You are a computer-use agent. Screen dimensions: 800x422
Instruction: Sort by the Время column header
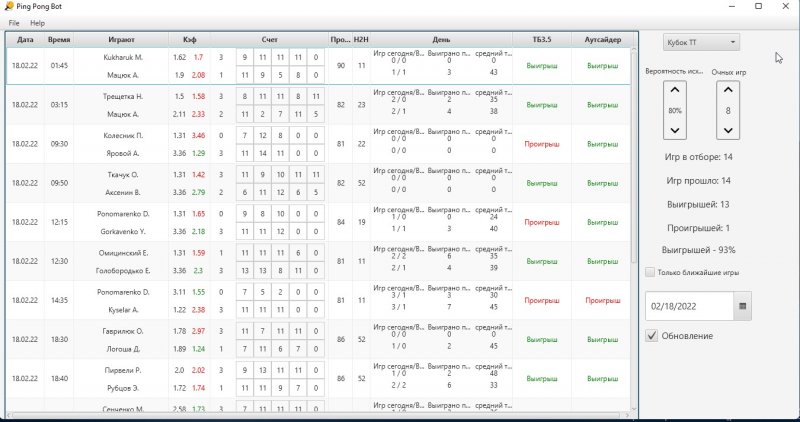point(59,40)
